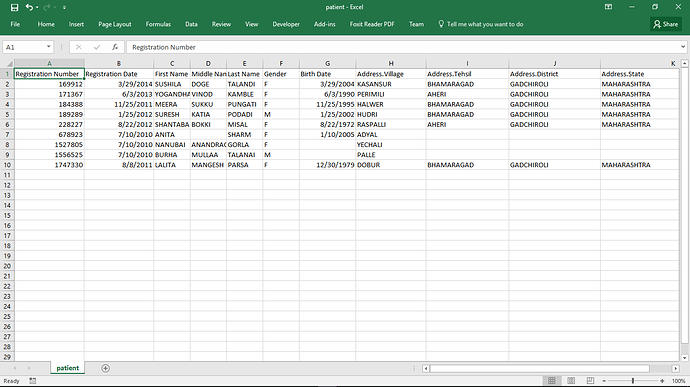Open the Page Layout tab
Image resolution: width=690 pixels, height=387 pixels.
click(115, 24)
